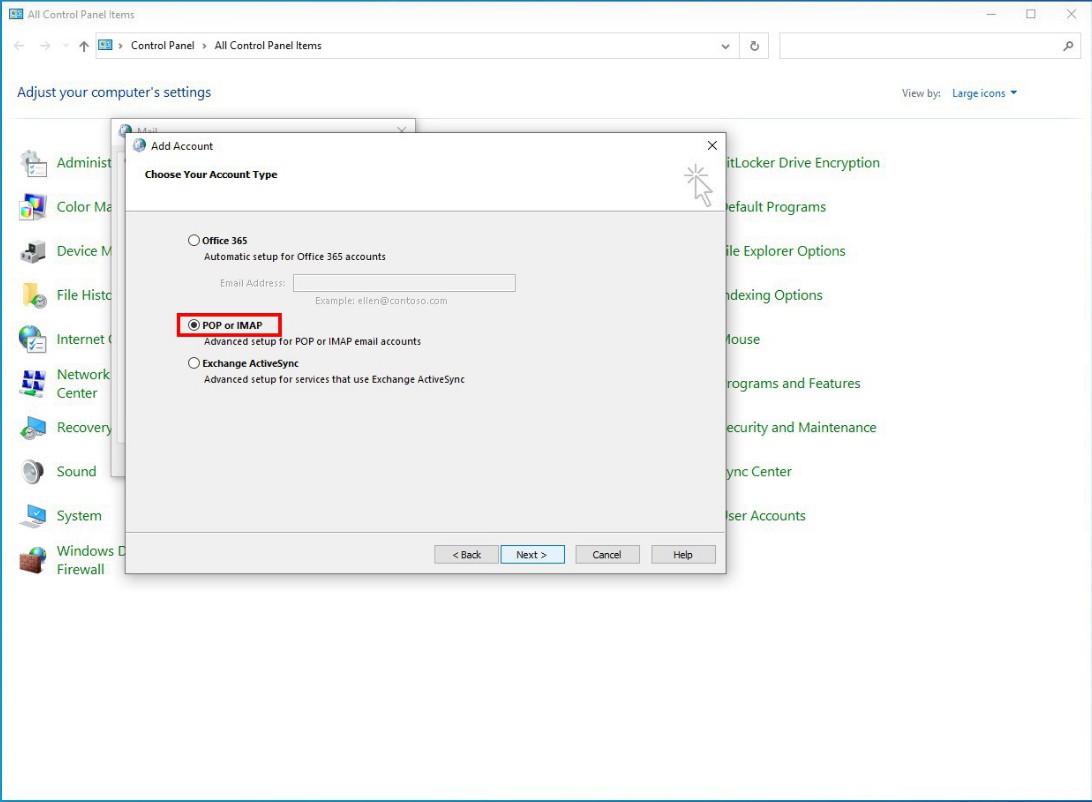Click Control Panel breadcrumb
Screen dimensions: 1092x802
click(162, 45)
